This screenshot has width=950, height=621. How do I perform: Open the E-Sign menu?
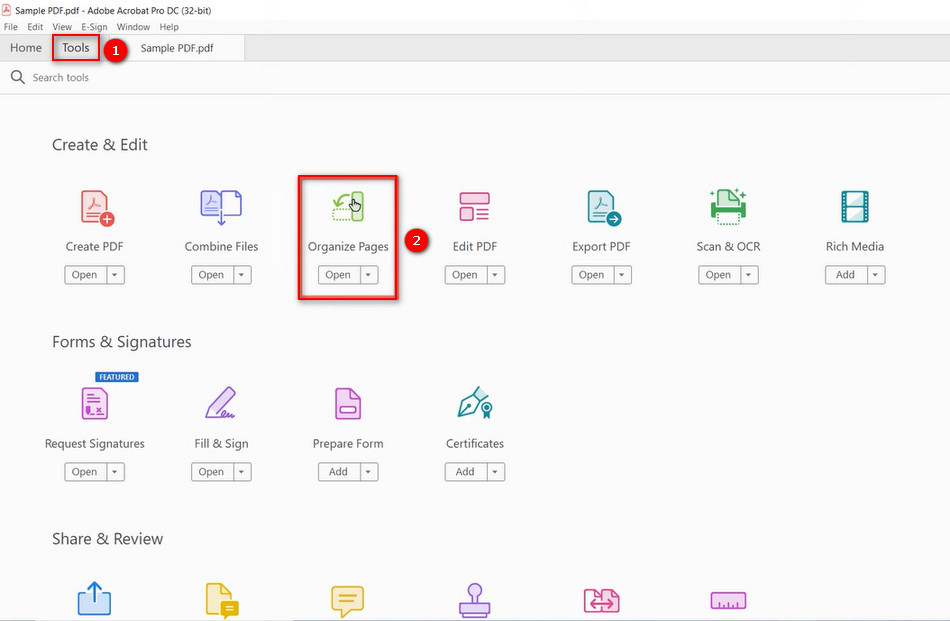[94, 27]
